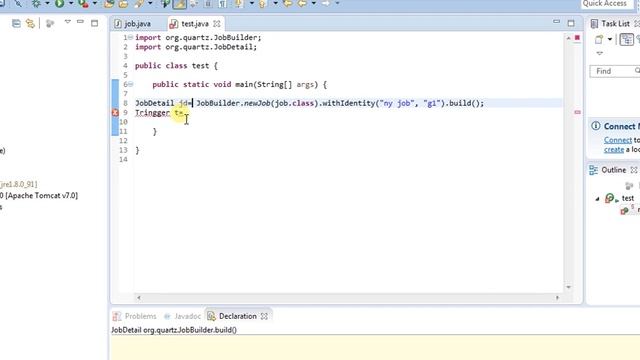
Task: Click 'Tringger' text on line 9
Action: point(152,113)
